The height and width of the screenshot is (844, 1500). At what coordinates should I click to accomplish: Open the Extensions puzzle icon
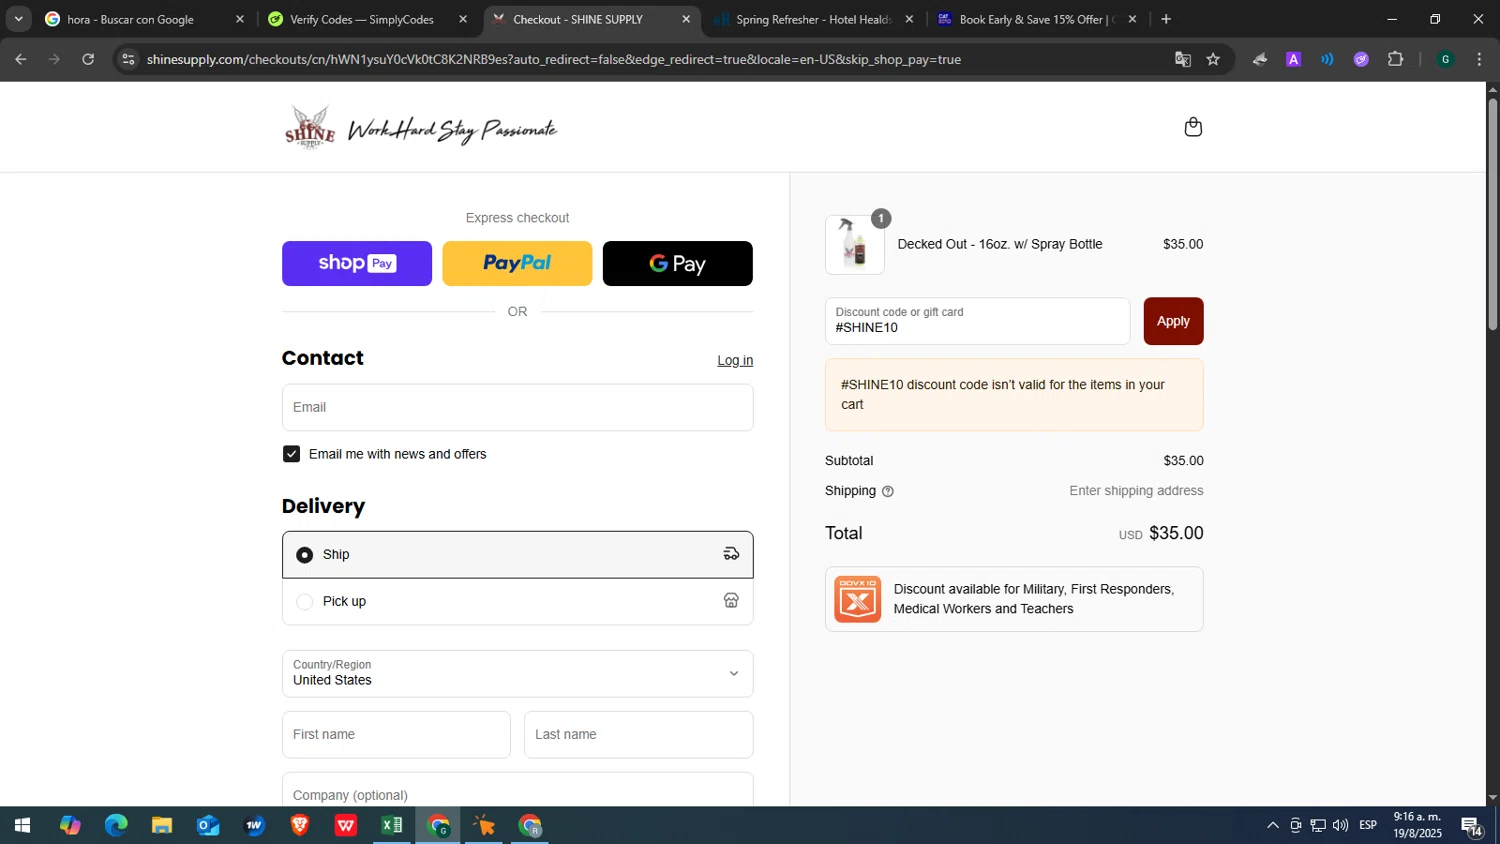pyautogui.click(x=1396, y=59)
